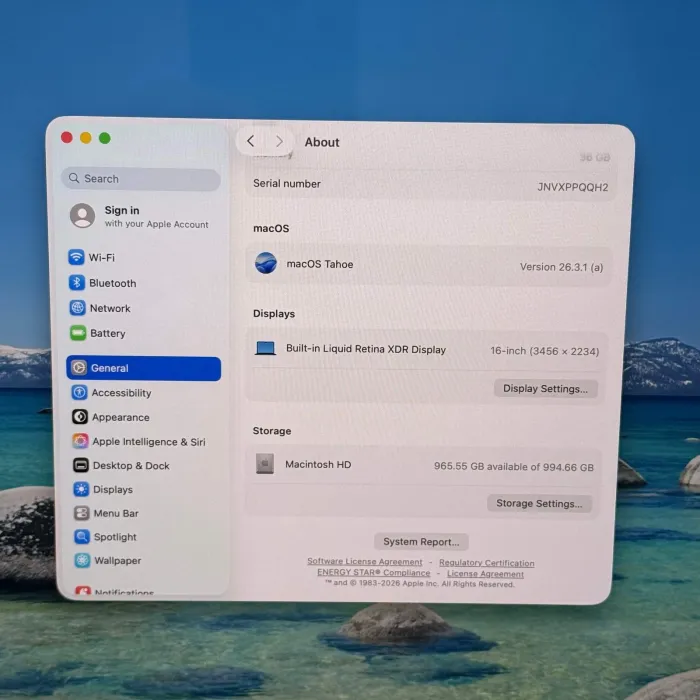Go forward with the right chevron
Screen dimensions: 700x700
click(x=279, y=142)
